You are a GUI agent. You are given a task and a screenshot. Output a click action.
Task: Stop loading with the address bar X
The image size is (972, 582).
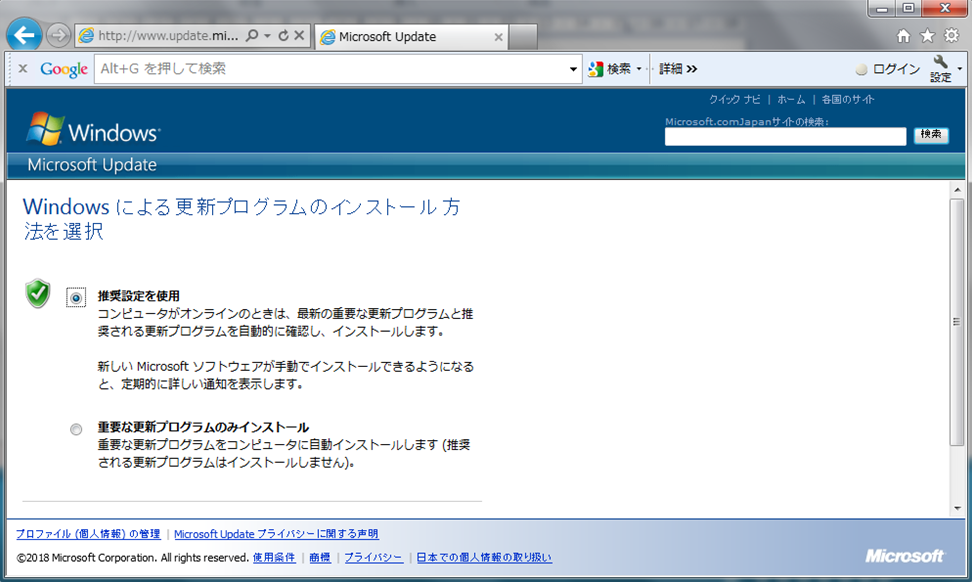pyautogui.click(x=299, y=35)
